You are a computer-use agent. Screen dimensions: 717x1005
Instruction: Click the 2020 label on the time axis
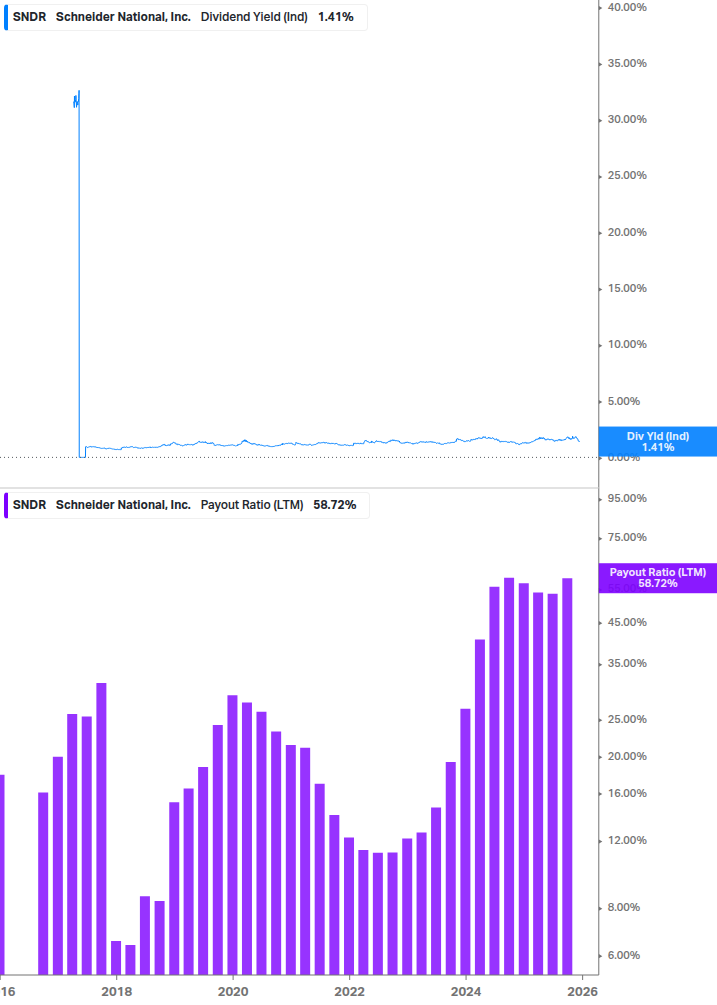[233, 991]
